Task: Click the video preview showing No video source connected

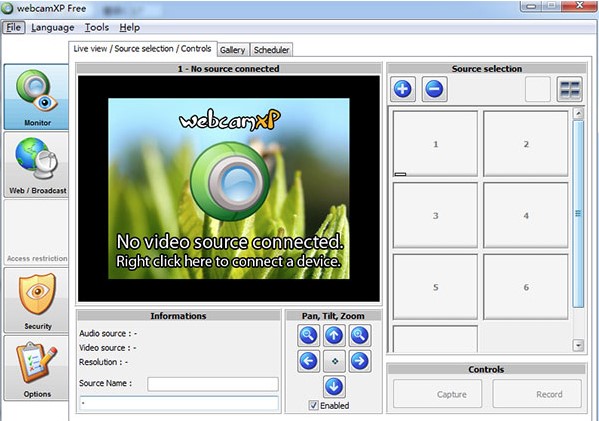Action: tap(229, 188)
